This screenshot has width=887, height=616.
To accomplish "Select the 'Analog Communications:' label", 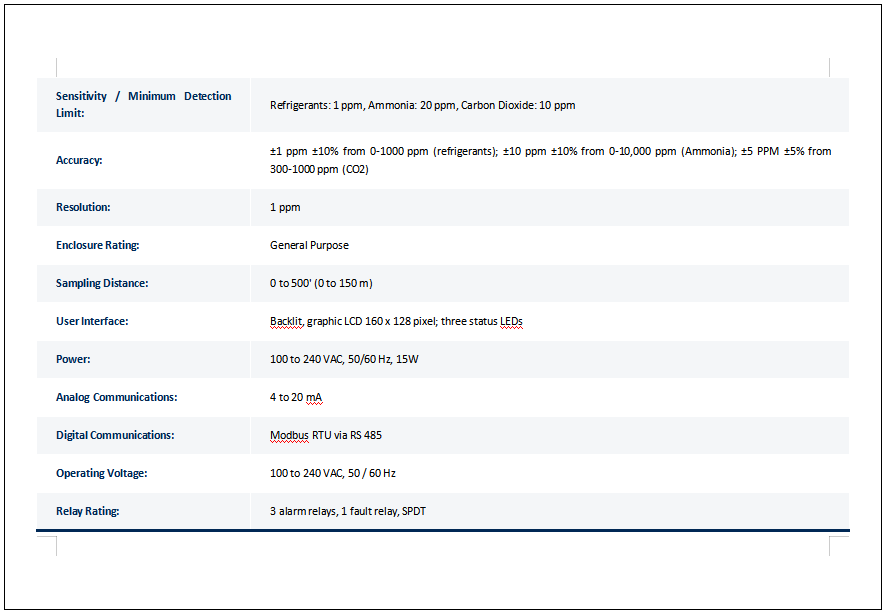I will coord(117,397).
